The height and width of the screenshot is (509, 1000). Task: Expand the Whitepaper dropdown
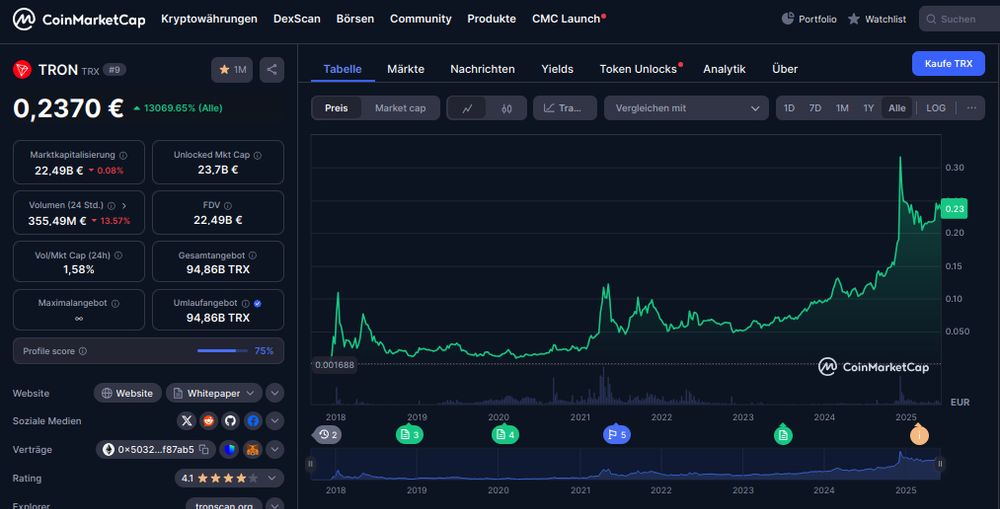click(251, 393)
